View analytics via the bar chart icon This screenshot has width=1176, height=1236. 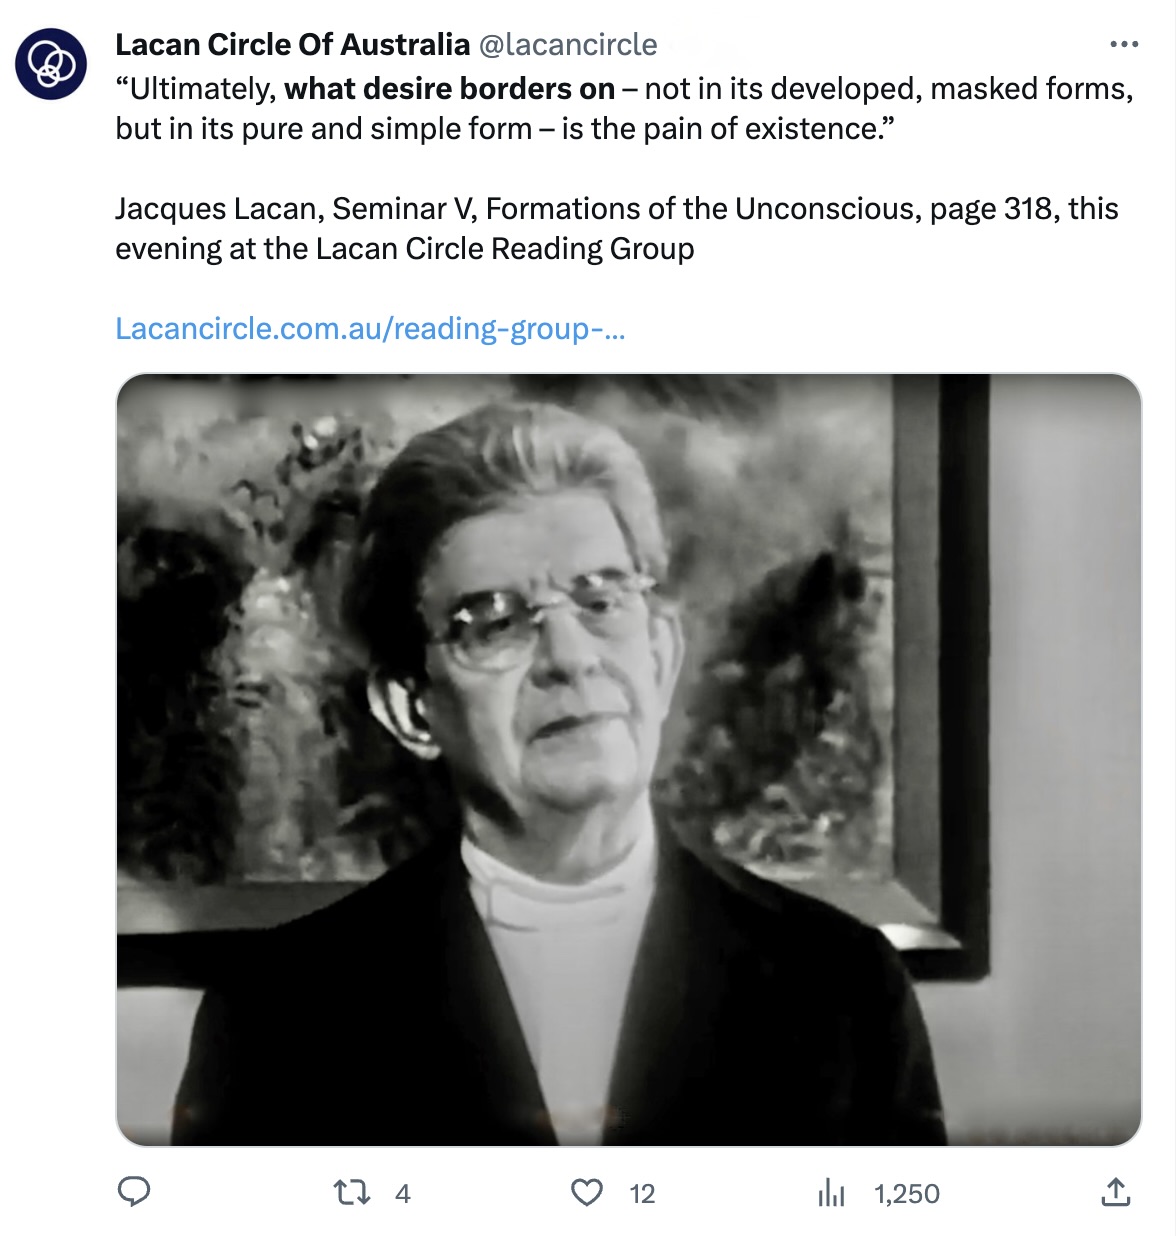pos(831,1192)
